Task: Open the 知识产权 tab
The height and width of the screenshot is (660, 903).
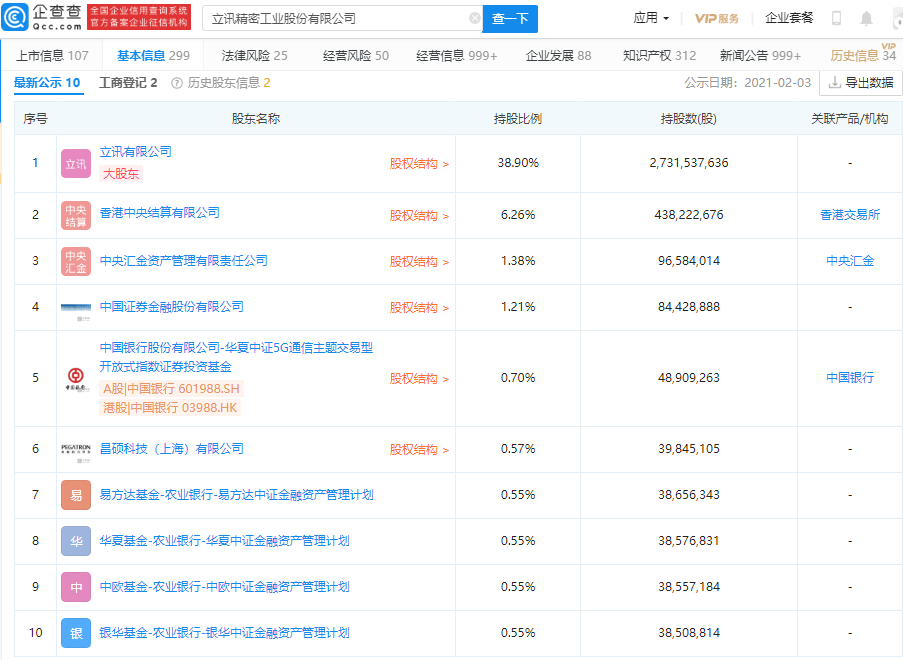Action: click(x=659, y=56)
